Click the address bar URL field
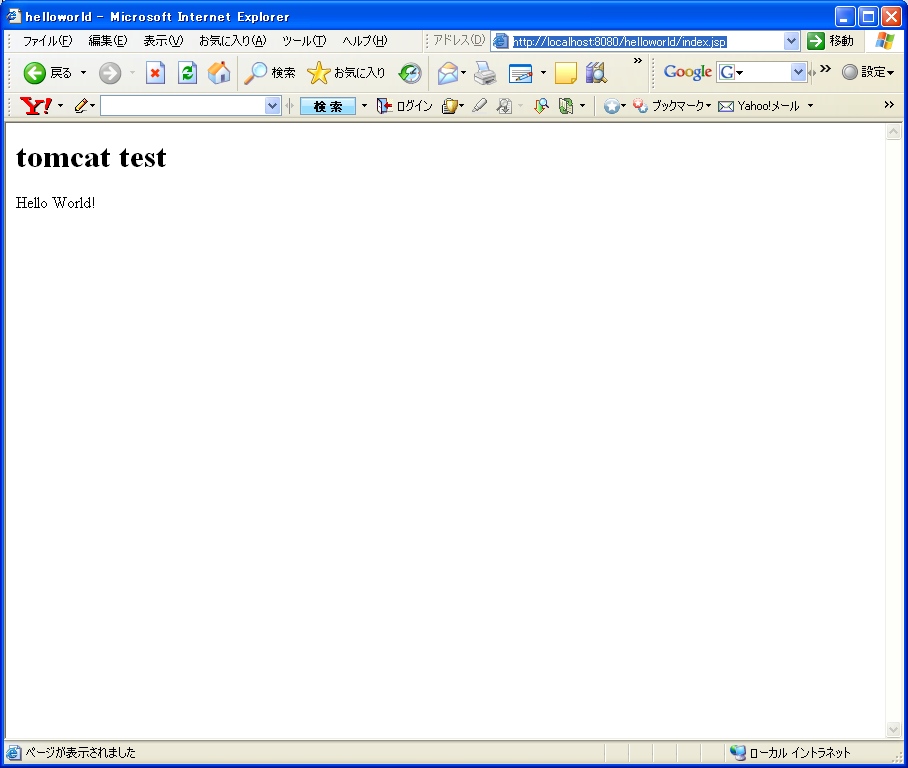Image resolution: width=908 pixels, height=768 pixels. [x=645, y=42]
